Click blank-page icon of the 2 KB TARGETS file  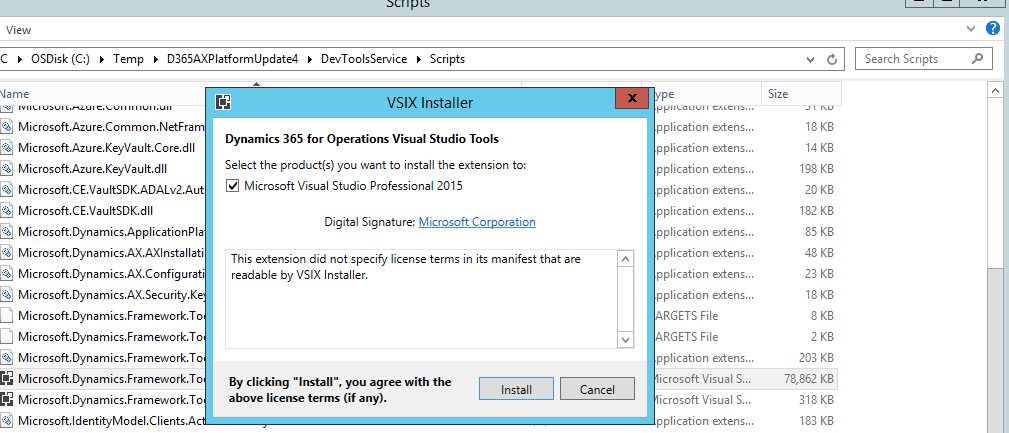click(6, 336)
